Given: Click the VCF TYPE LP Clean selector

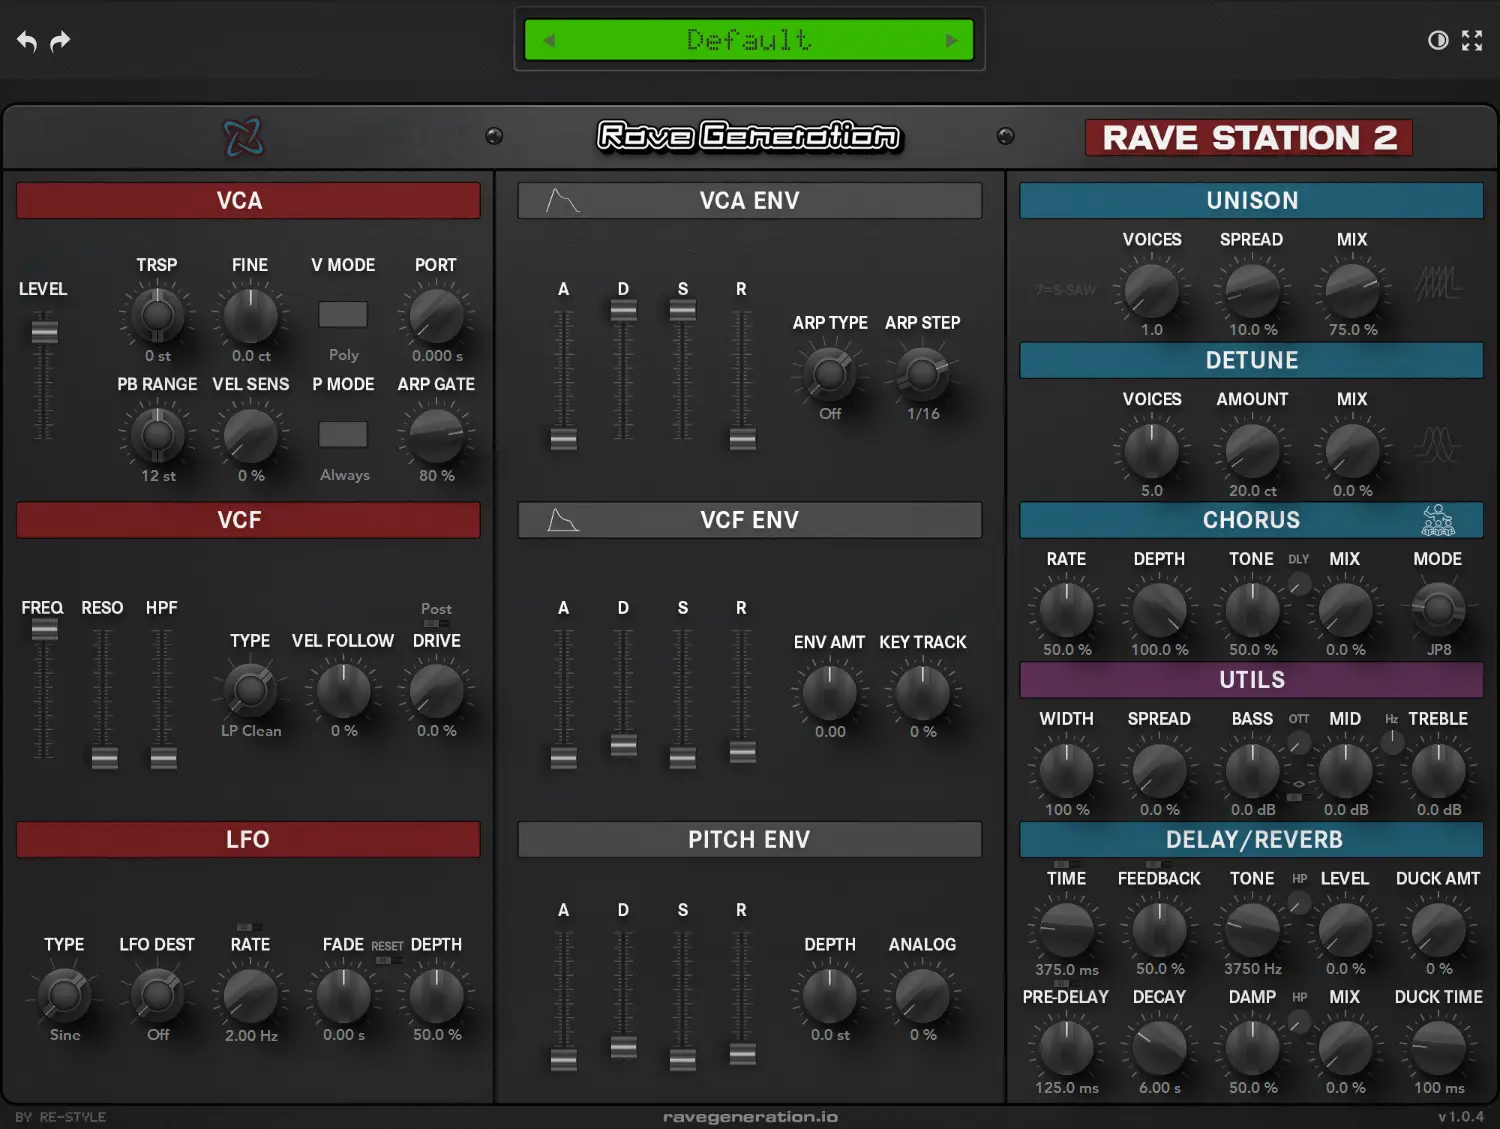Looking at the screenshot, I should click(x=250, y=690).
